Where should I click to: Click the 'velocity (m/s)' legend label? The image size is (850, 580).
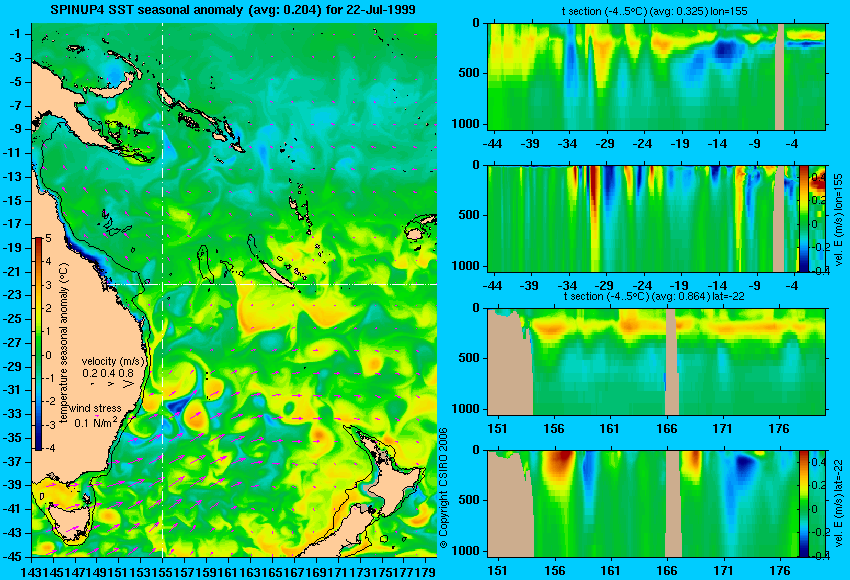tap(113, 361)
